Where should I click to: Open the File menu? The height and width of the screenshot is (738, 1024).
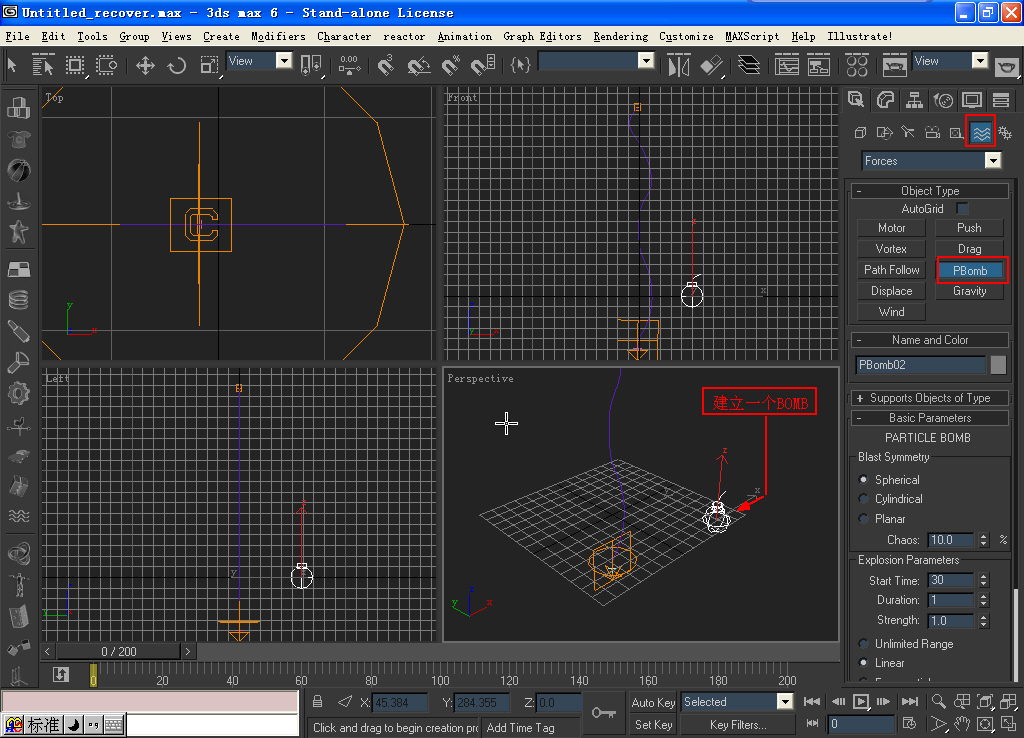click(17, 37)
